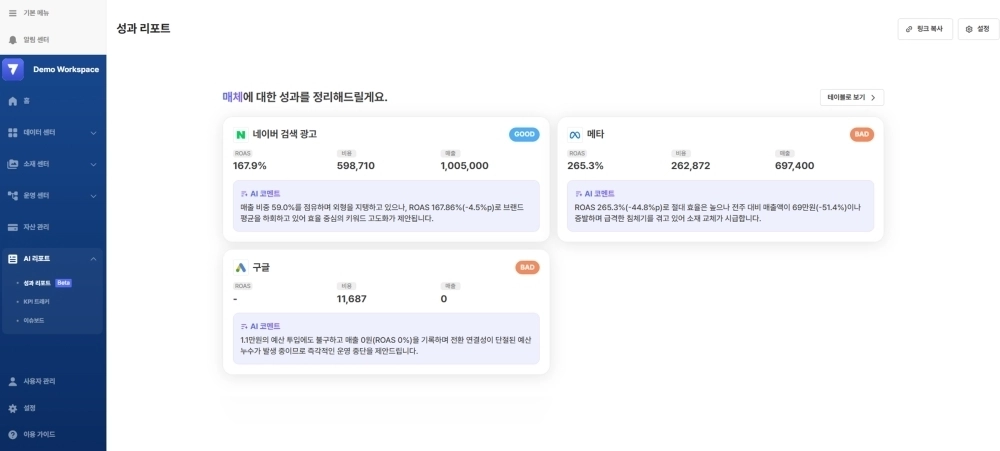Click the 테이블로 보기 button
The image size is (1000, 451).
tap(851, 98)
